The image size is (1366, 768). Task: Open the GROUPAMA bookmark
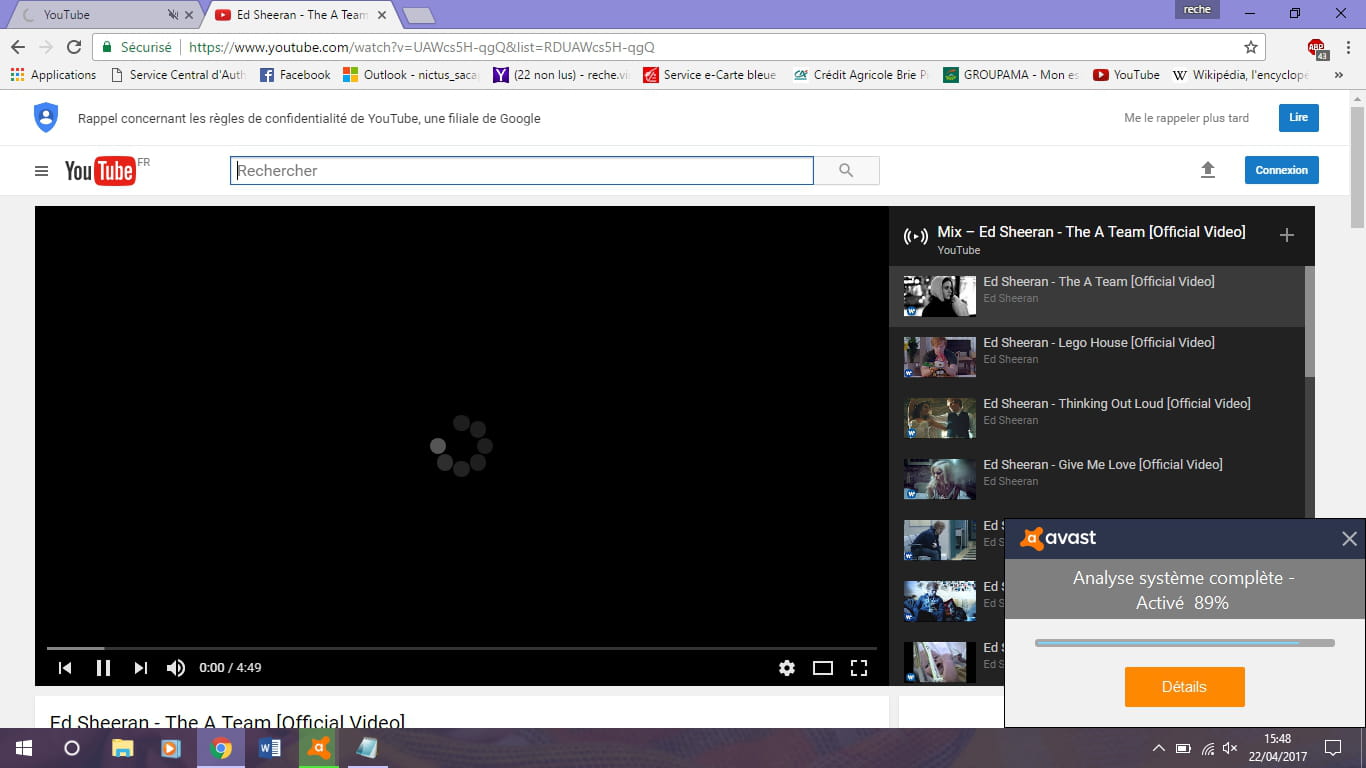1011,75
